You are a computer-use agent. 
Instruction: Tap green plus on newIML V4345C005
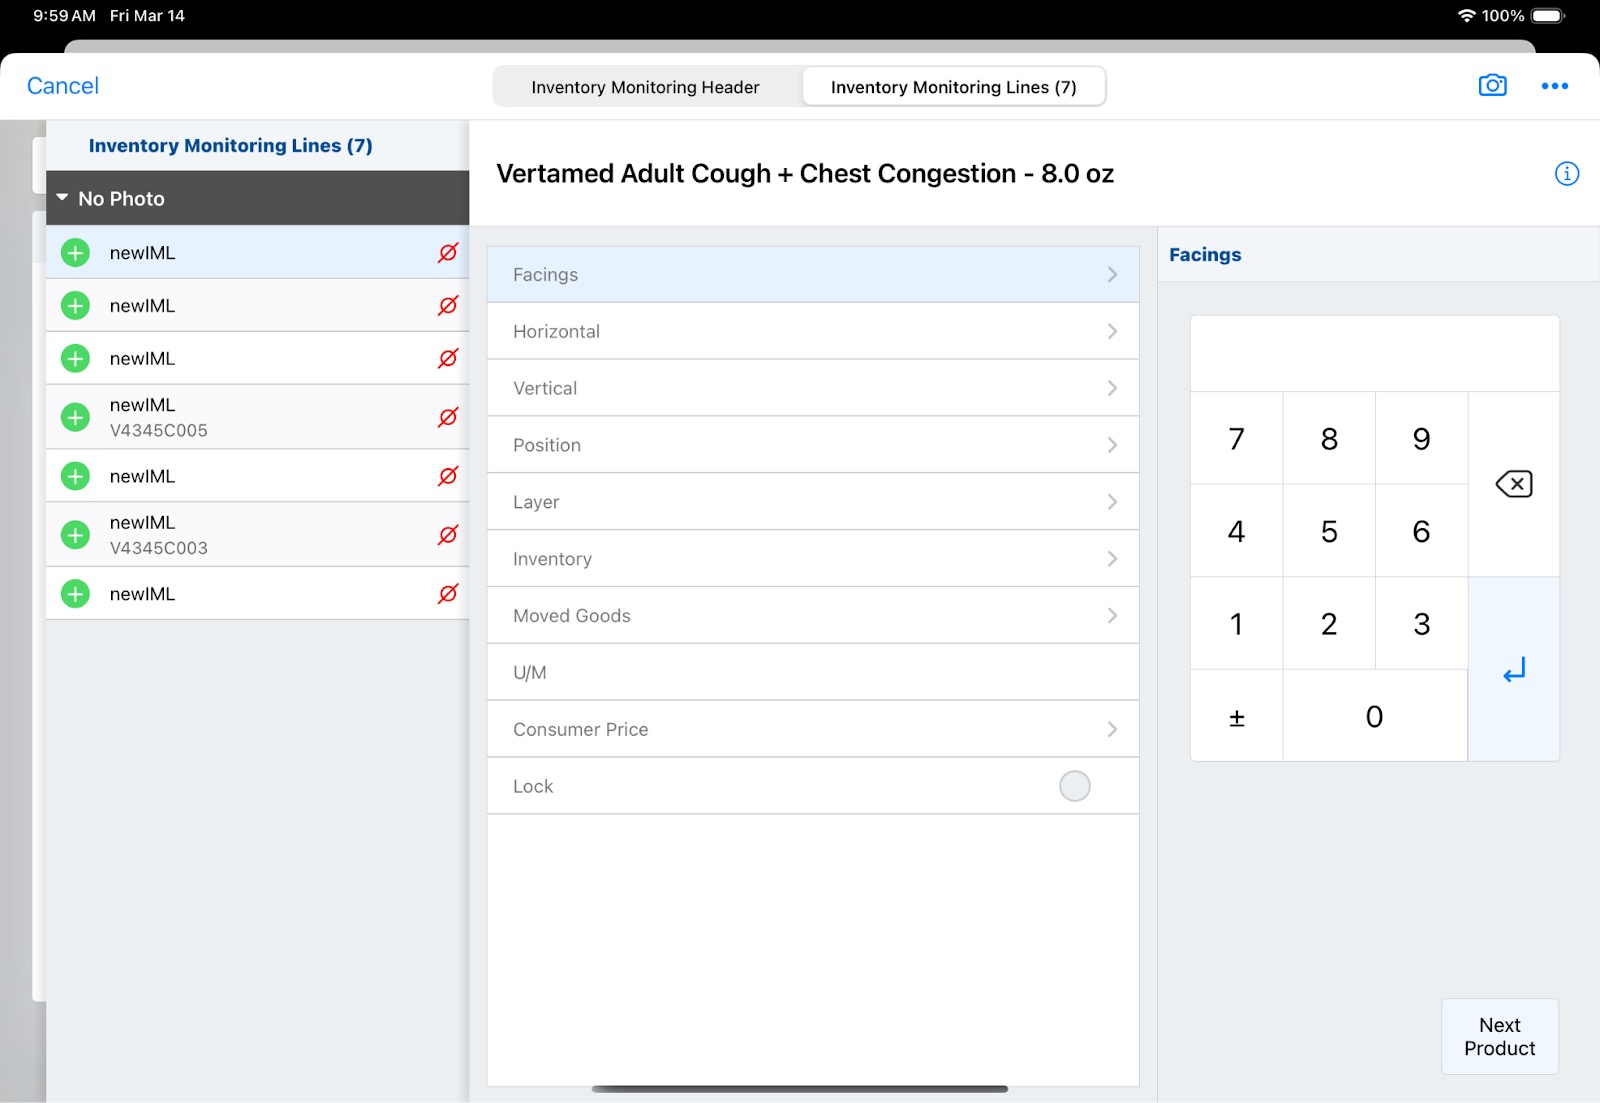tap(76, 417)
